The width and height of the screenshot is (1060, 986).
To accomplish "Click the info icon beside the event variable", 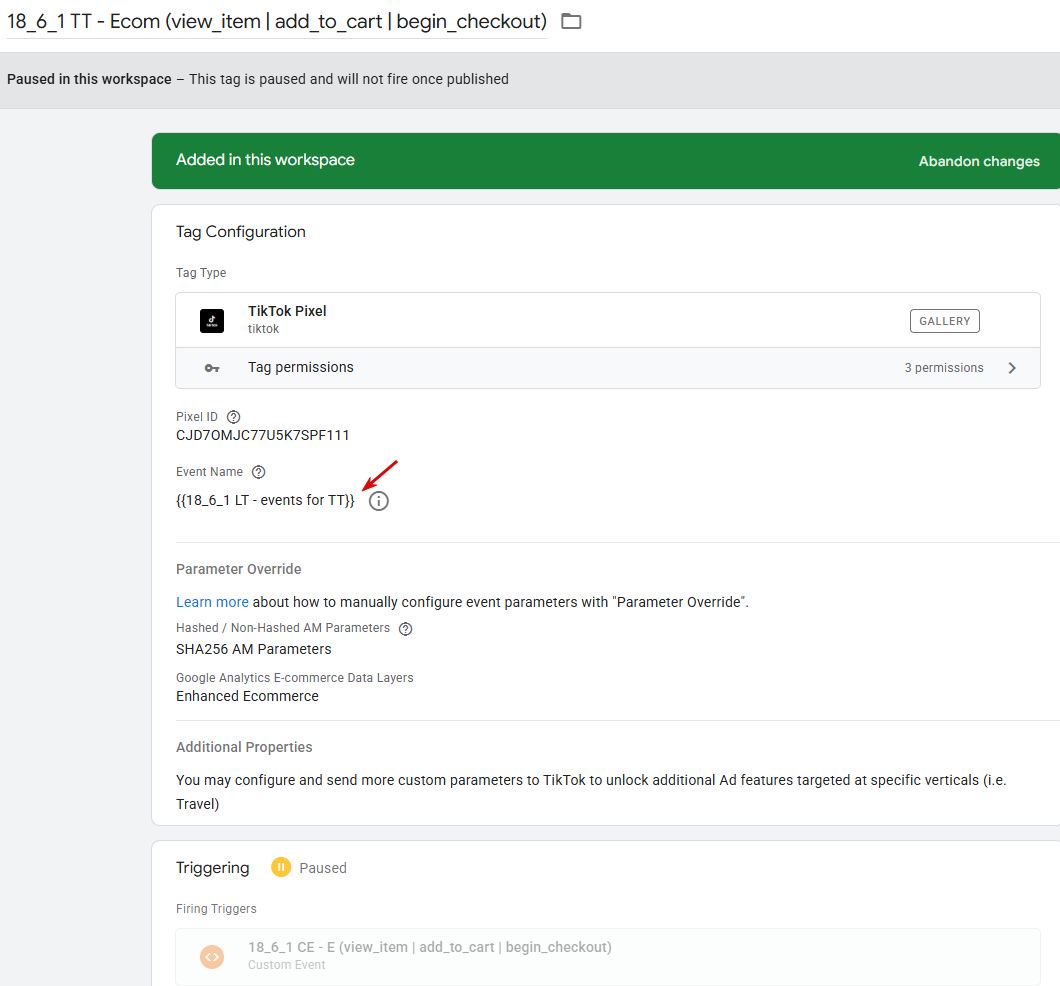I will click(x=378, y=501).
